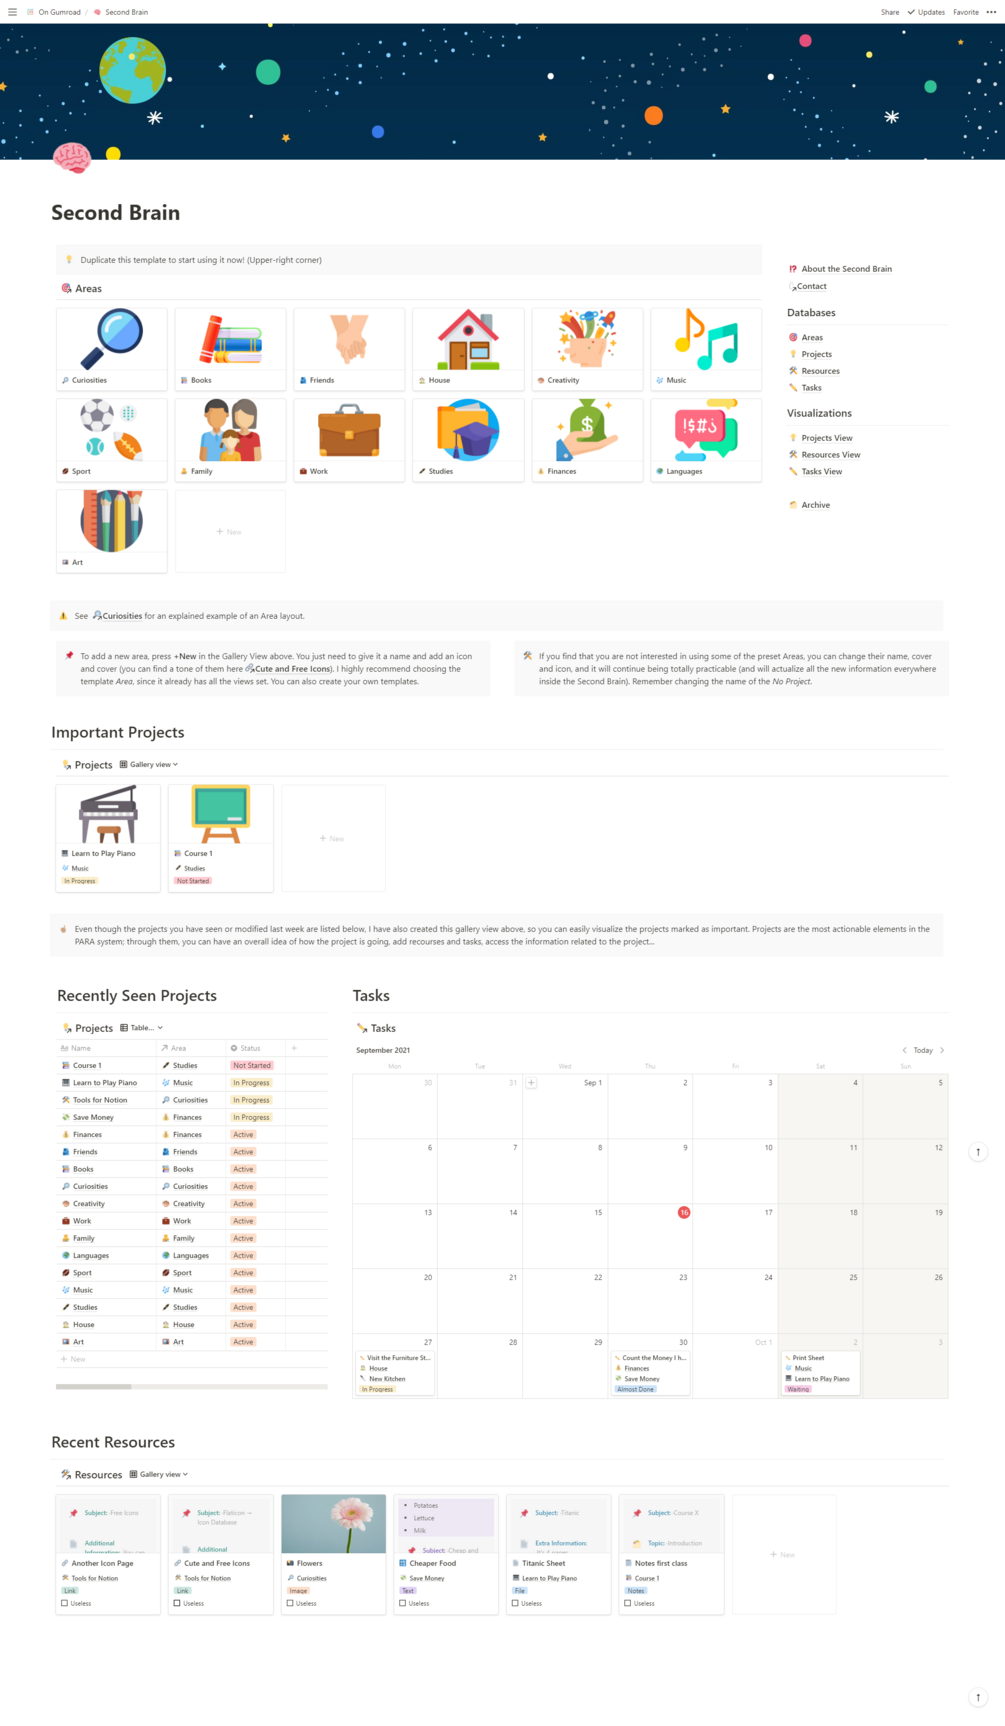This screenshot has width=1005, height=1726.
Task: Mark the page as Favorite
Action: coord(966,12)
